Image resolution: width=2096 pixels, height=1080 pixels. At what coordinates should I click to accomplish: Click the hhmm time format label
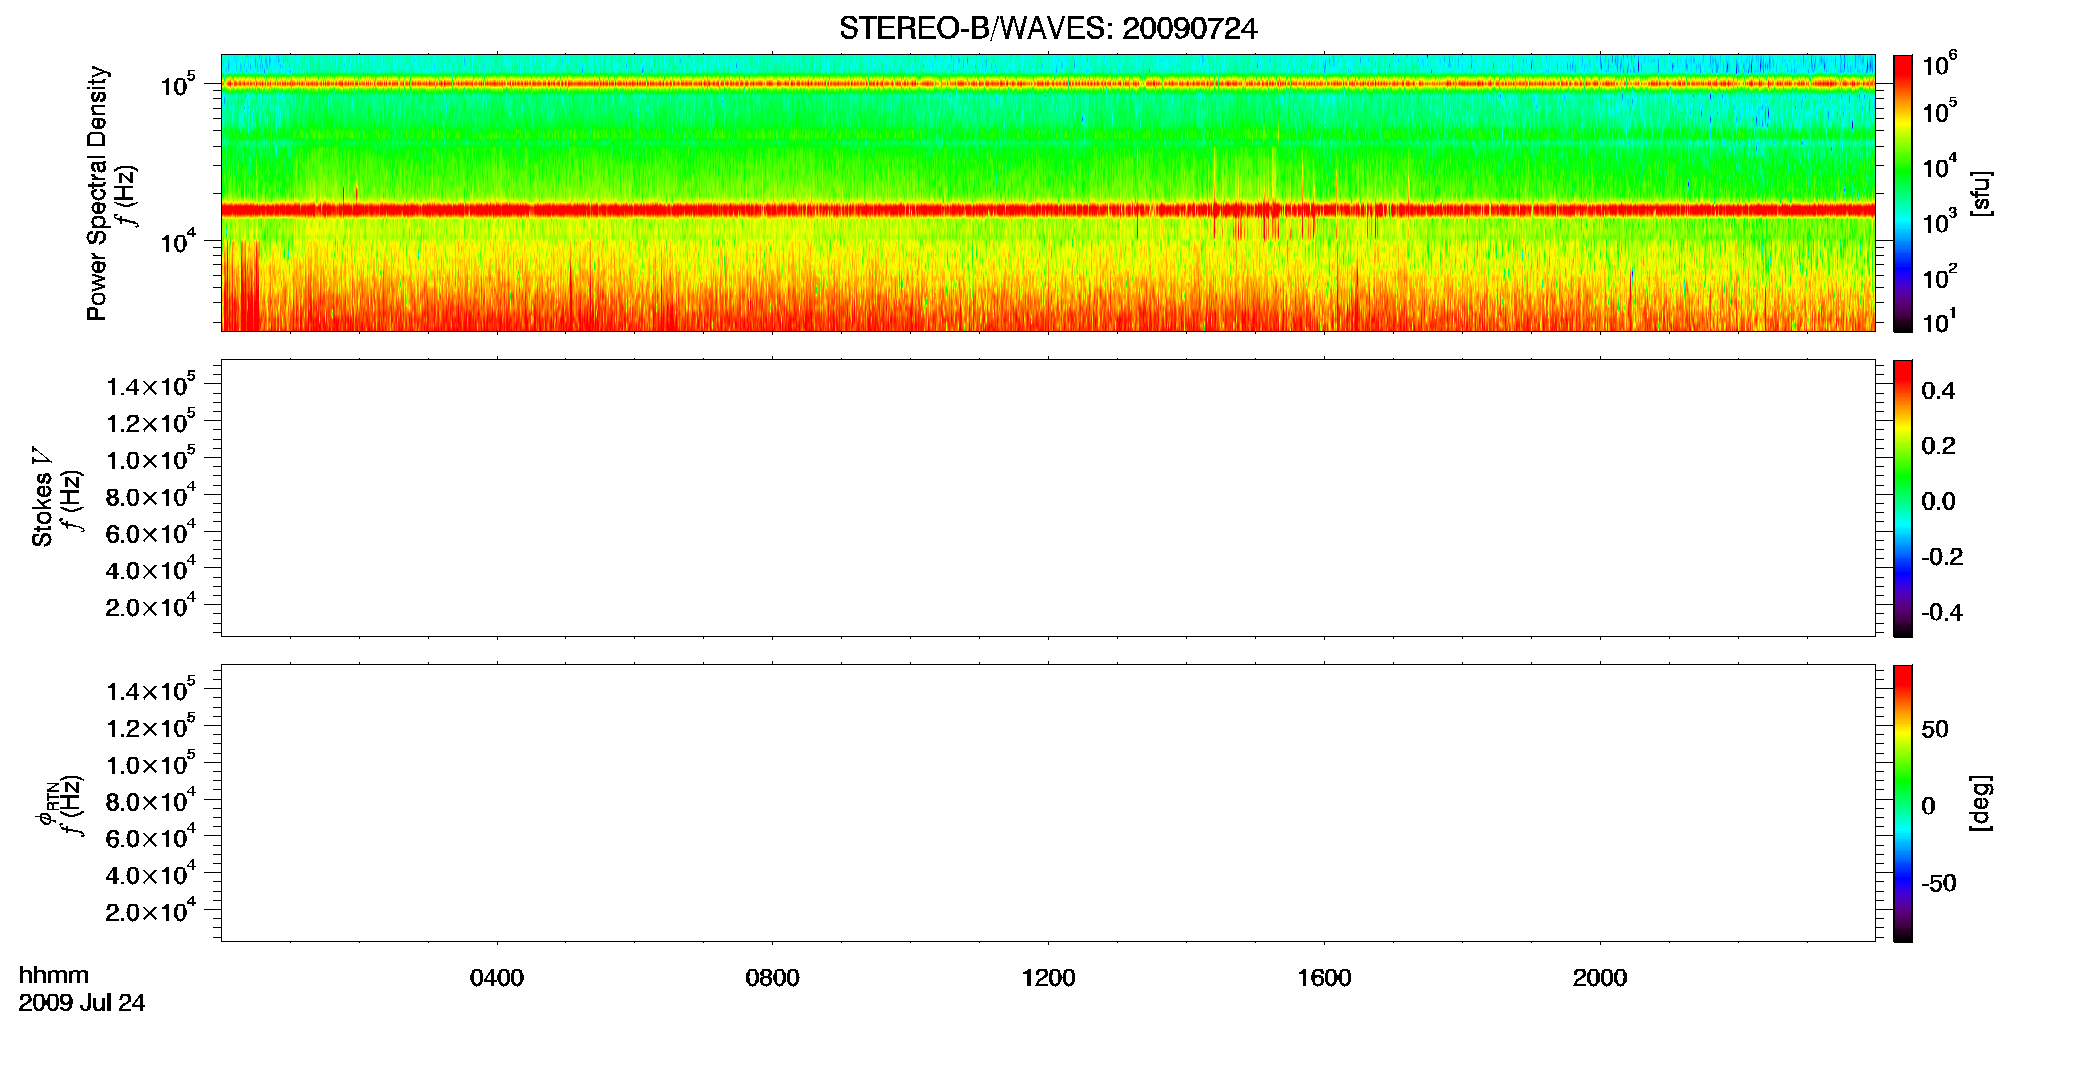(54, 976)
